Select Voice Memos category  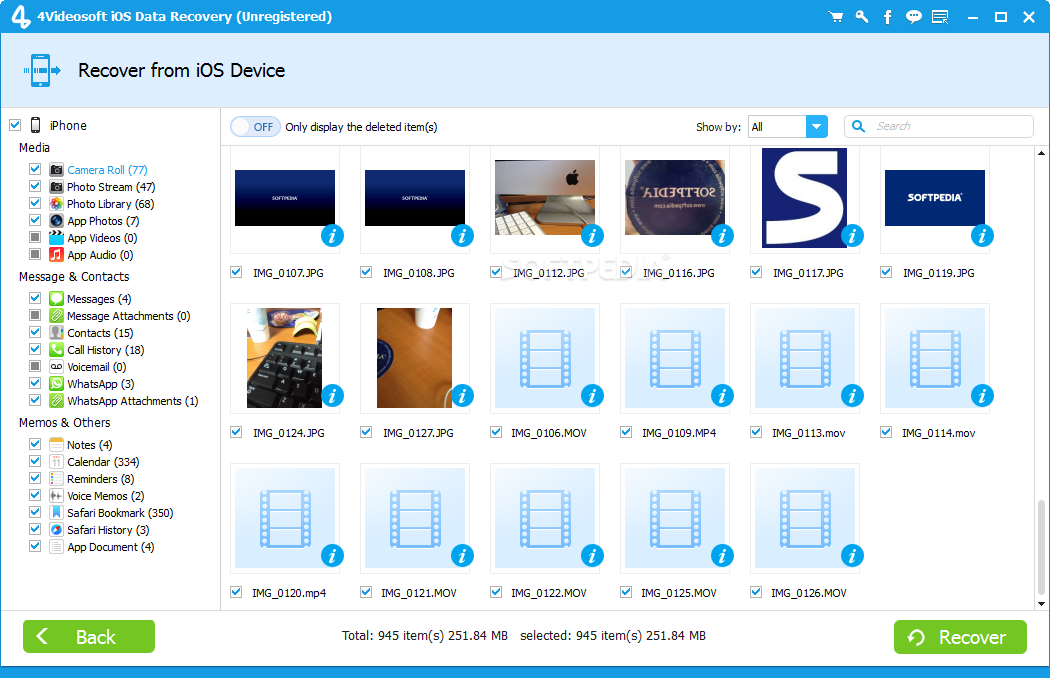[x=105, y=496]
